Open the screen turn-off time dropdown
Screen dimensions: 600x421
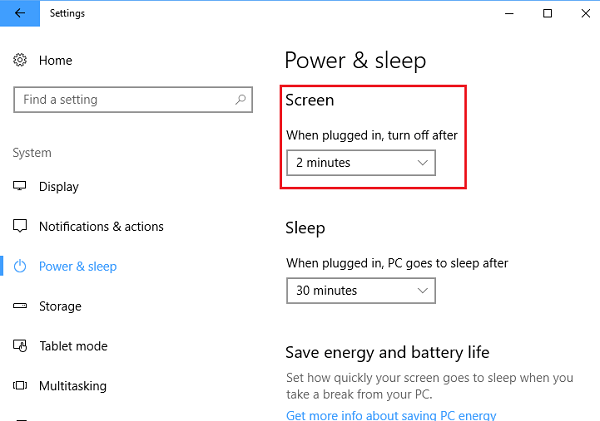(360, 162)
